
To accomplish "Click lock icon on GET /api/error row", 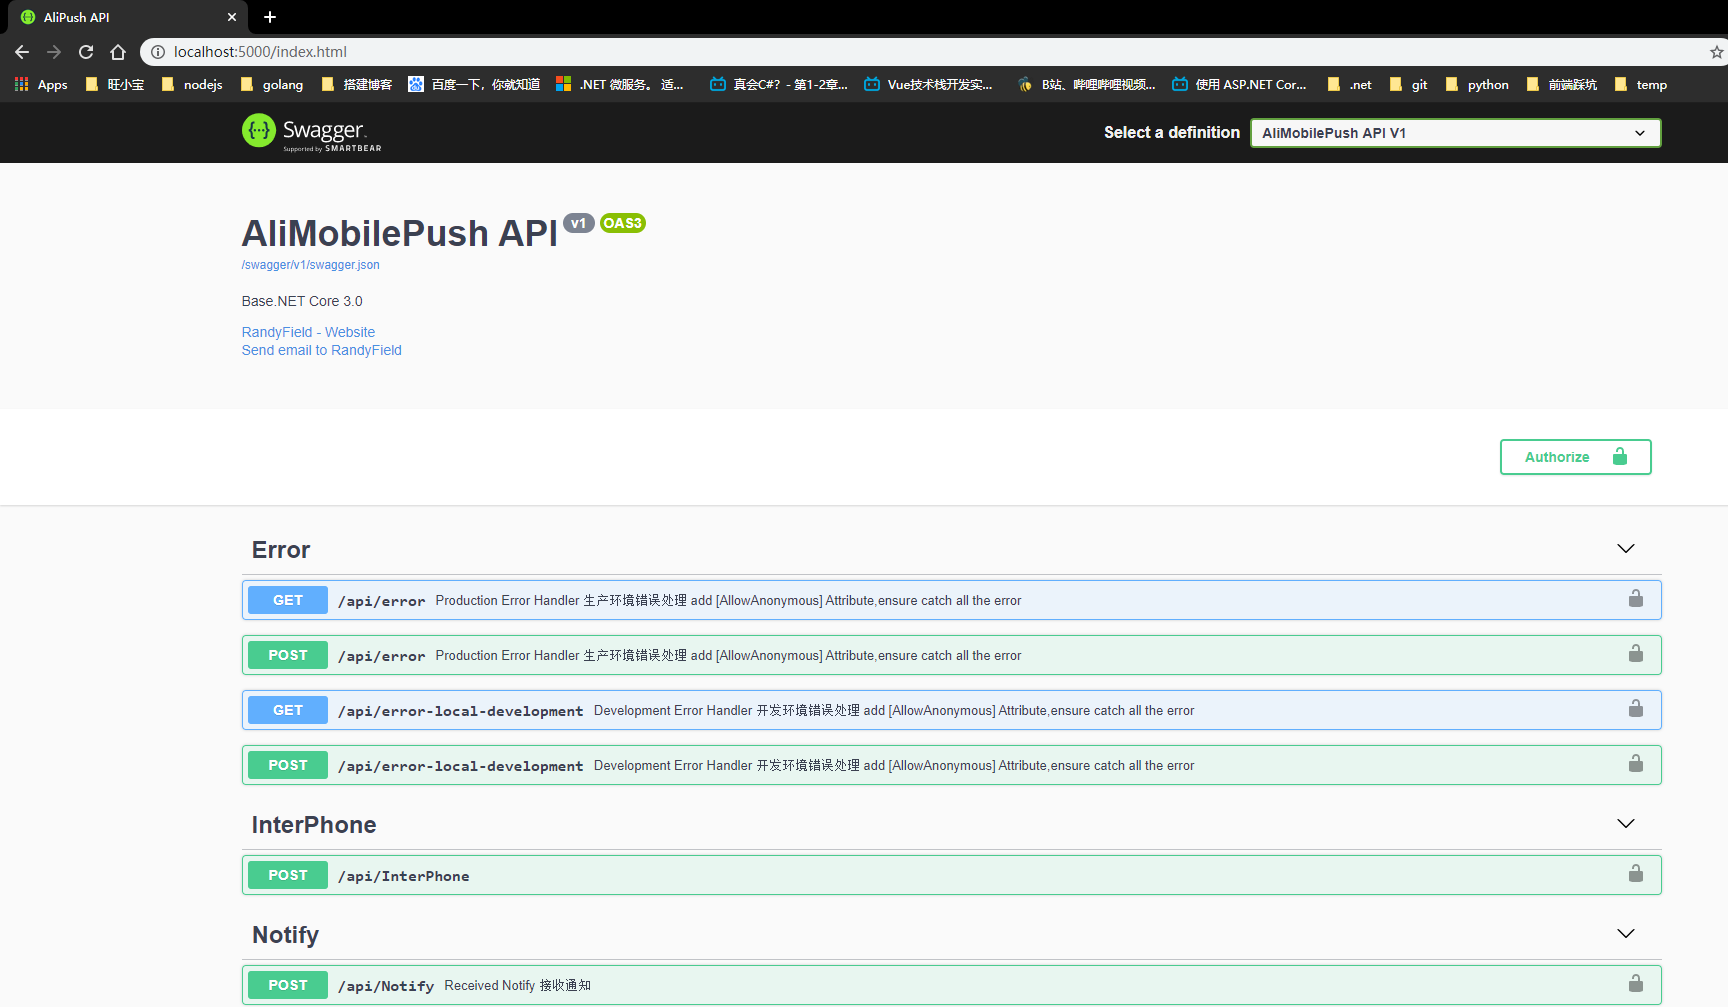I will point(1636,599).
